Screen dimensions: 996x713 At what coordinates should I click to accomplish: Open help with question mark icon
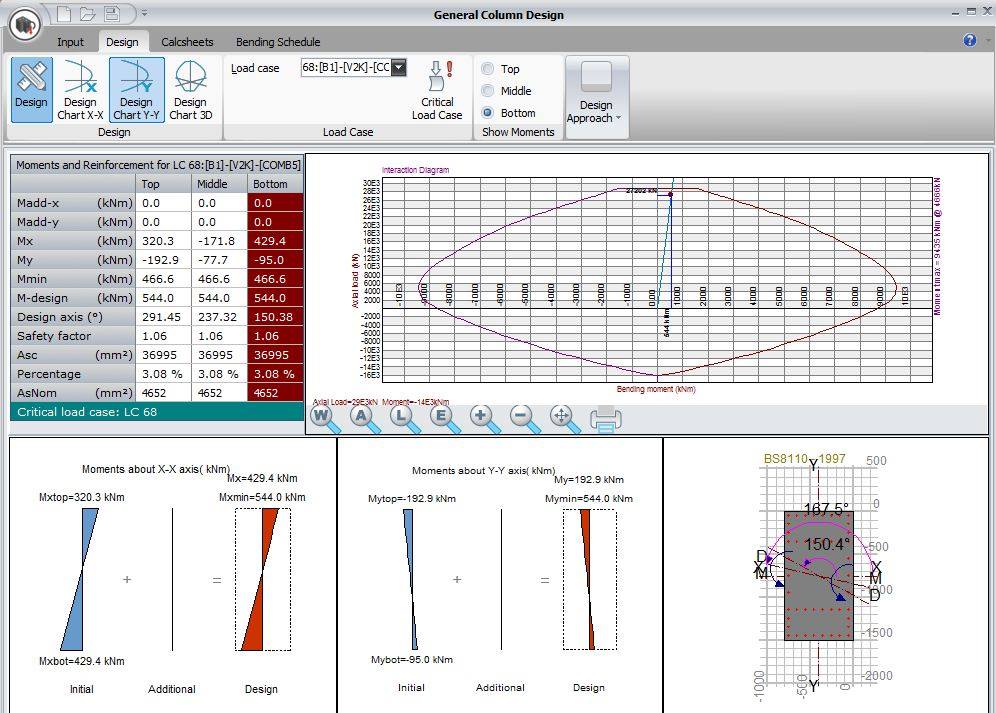pos(969,40)
